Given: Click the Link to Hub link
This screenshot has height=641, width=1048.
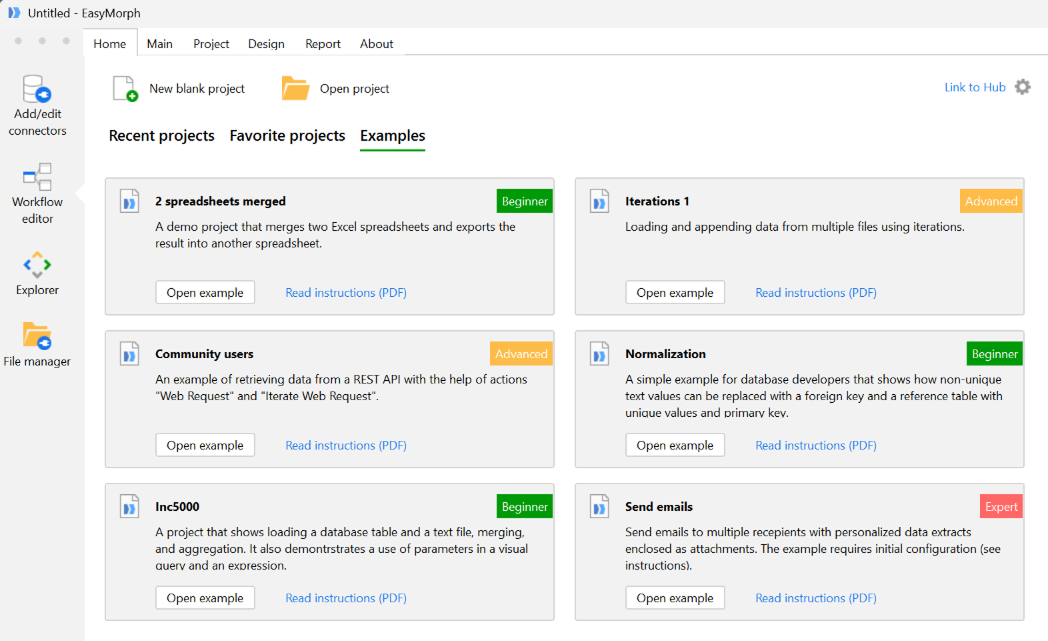Looking at the screenshot, I should coord(974,87).
